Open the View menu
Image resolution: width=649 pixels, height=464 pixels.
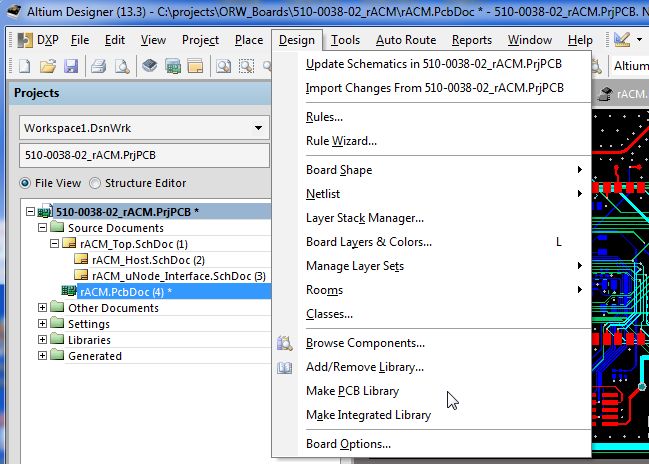point(153,40)
